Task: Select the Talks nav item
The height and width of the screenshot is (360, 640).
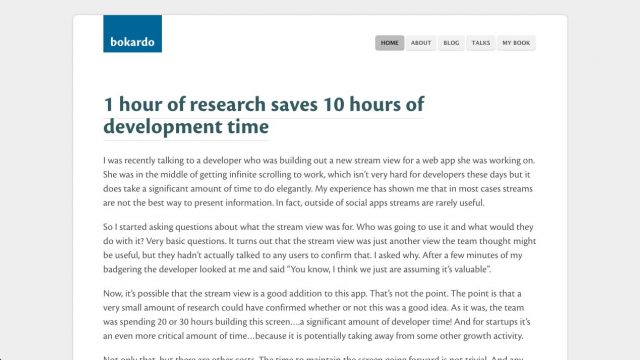Action: coord(481,43)
